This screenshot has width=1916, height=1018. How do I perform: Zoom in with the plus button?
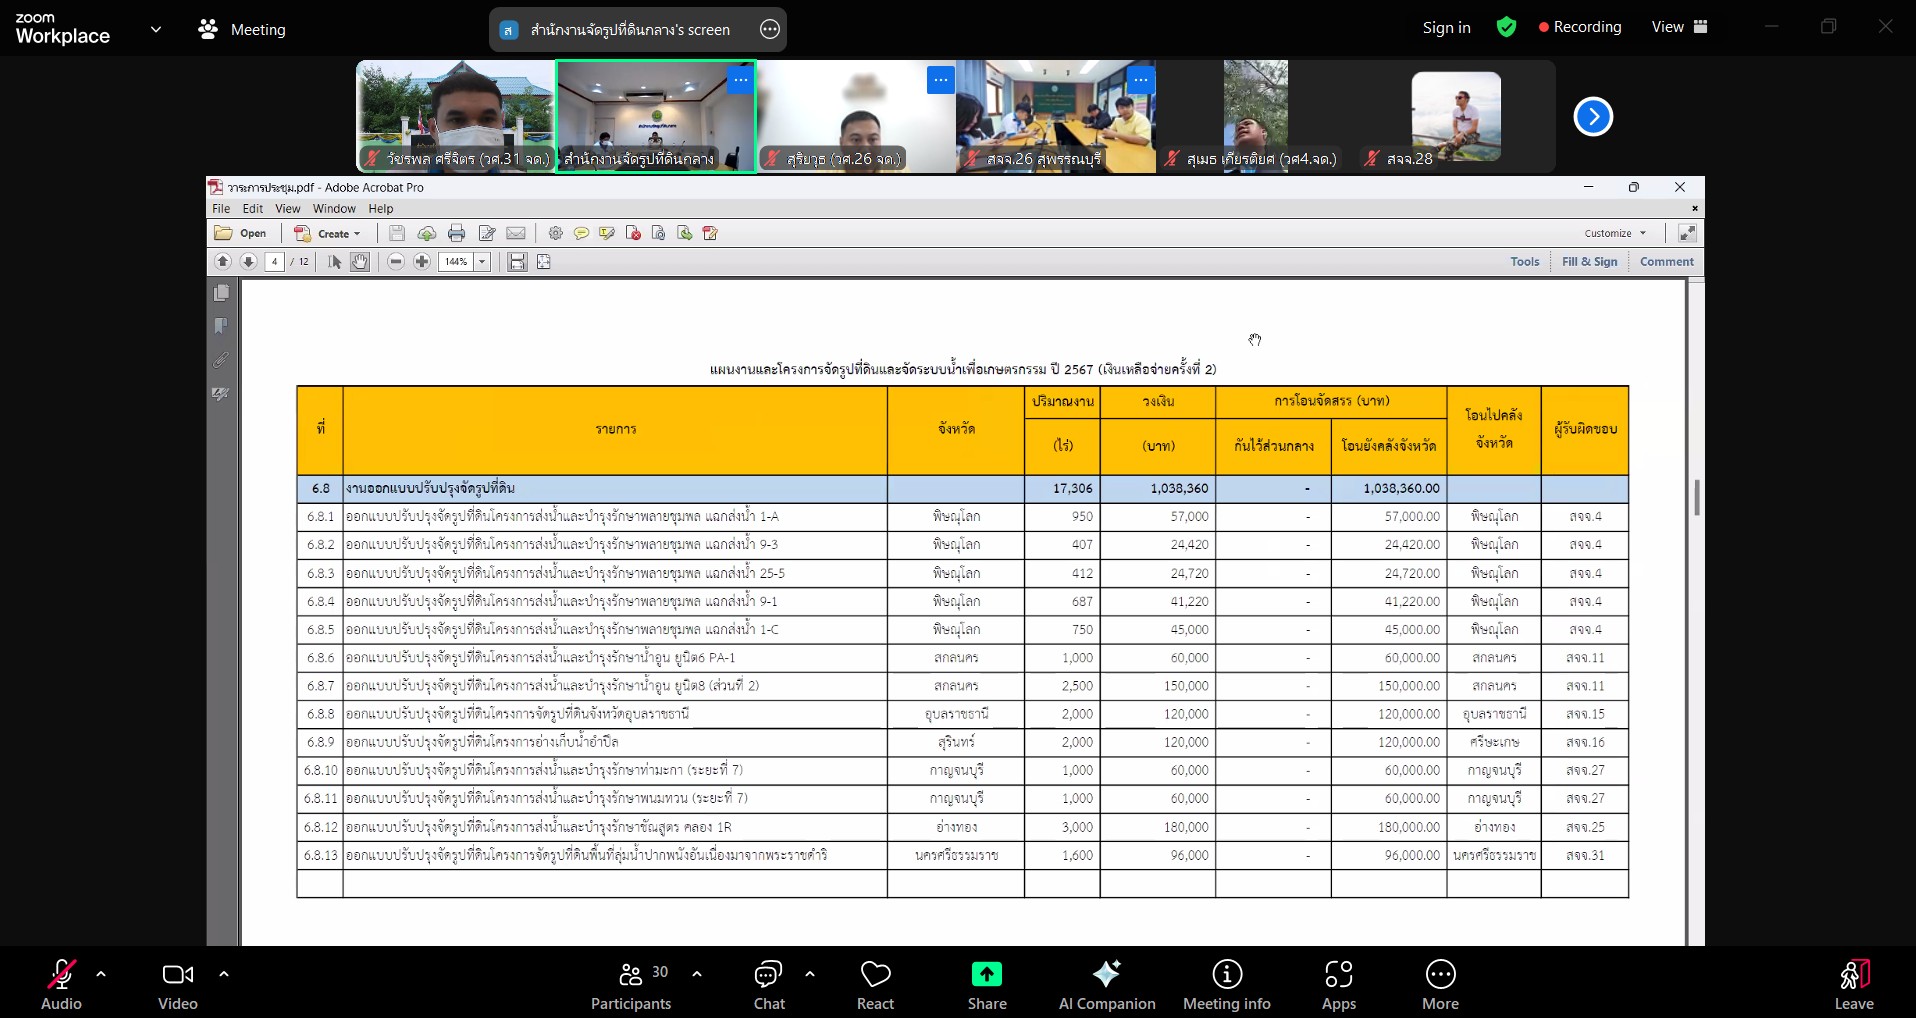tap(422, 261)
